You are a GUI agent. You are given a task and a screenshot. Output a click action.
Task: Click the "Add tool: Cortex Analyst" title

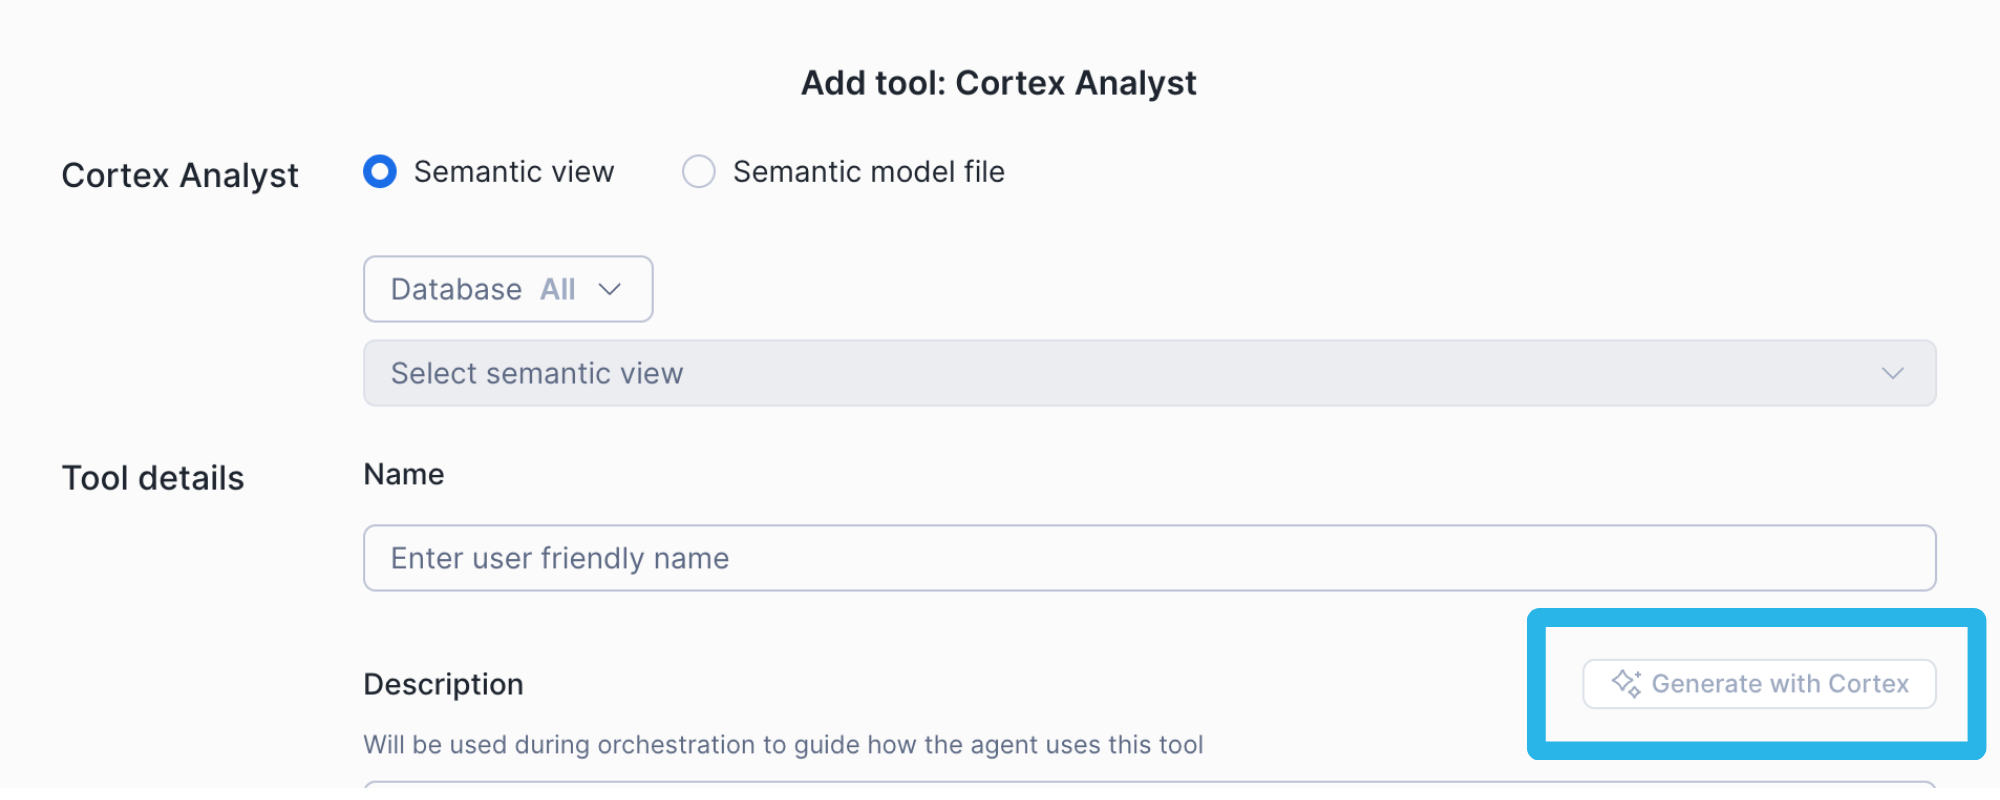[x=999, y=83]
